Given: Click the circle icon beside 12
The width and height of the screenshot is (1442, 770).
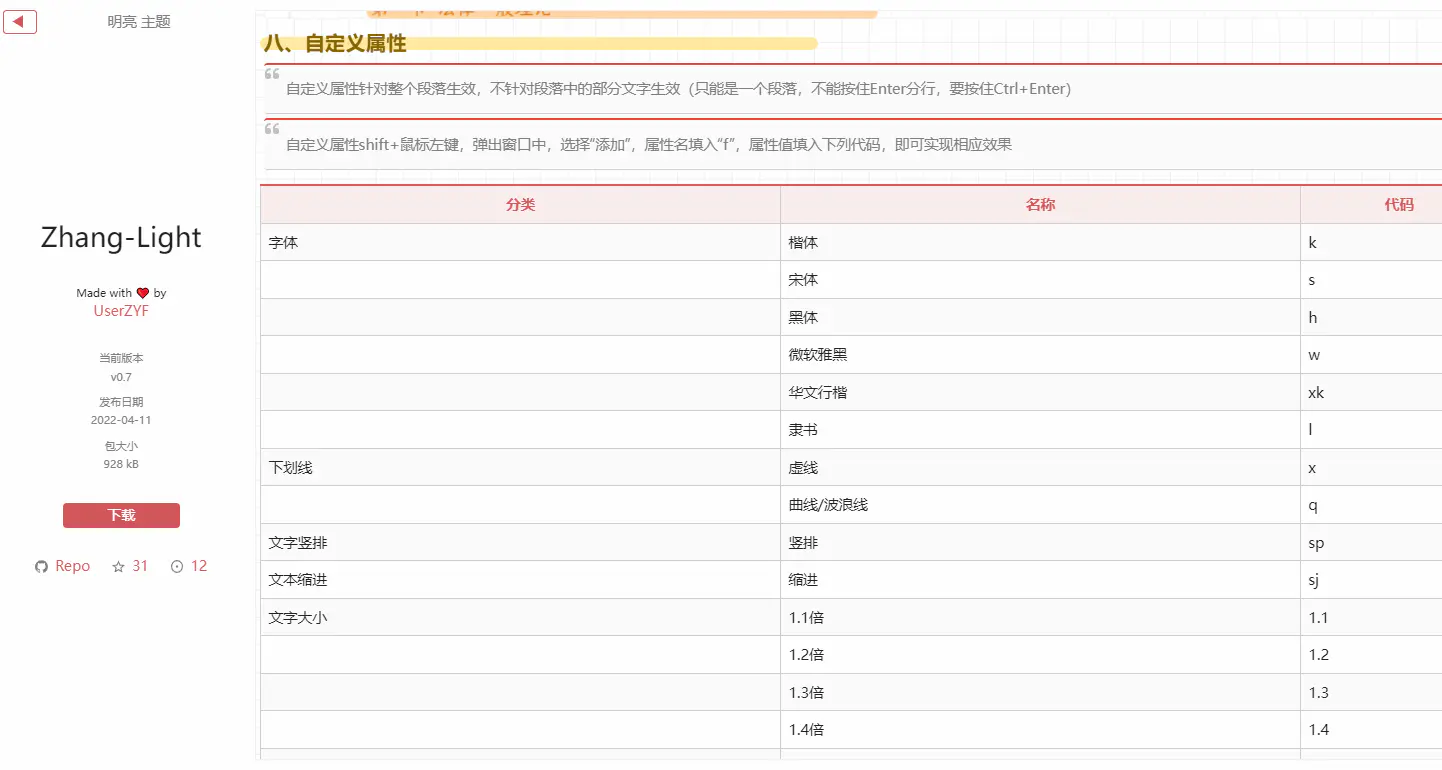Looking at the screenshot, I should (177, 567).
